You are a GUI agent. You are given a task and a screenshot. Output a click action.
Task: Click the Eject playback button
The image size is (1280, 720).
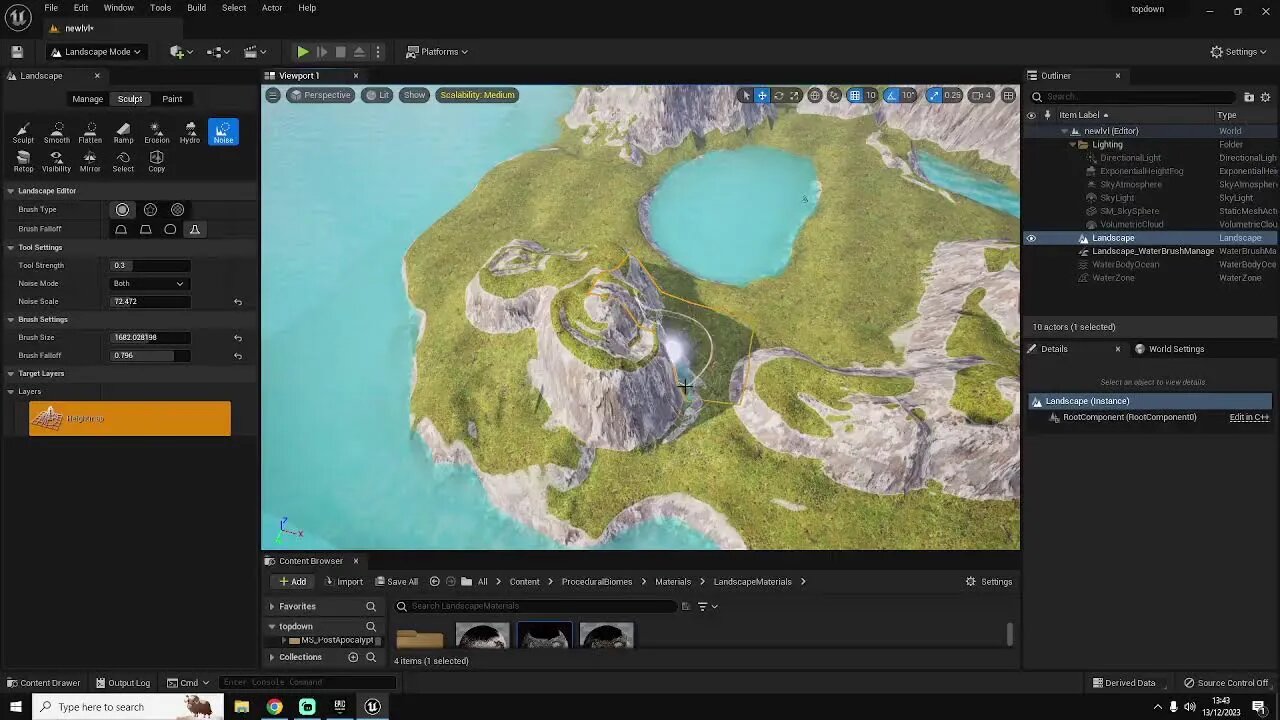coord(359,52)
